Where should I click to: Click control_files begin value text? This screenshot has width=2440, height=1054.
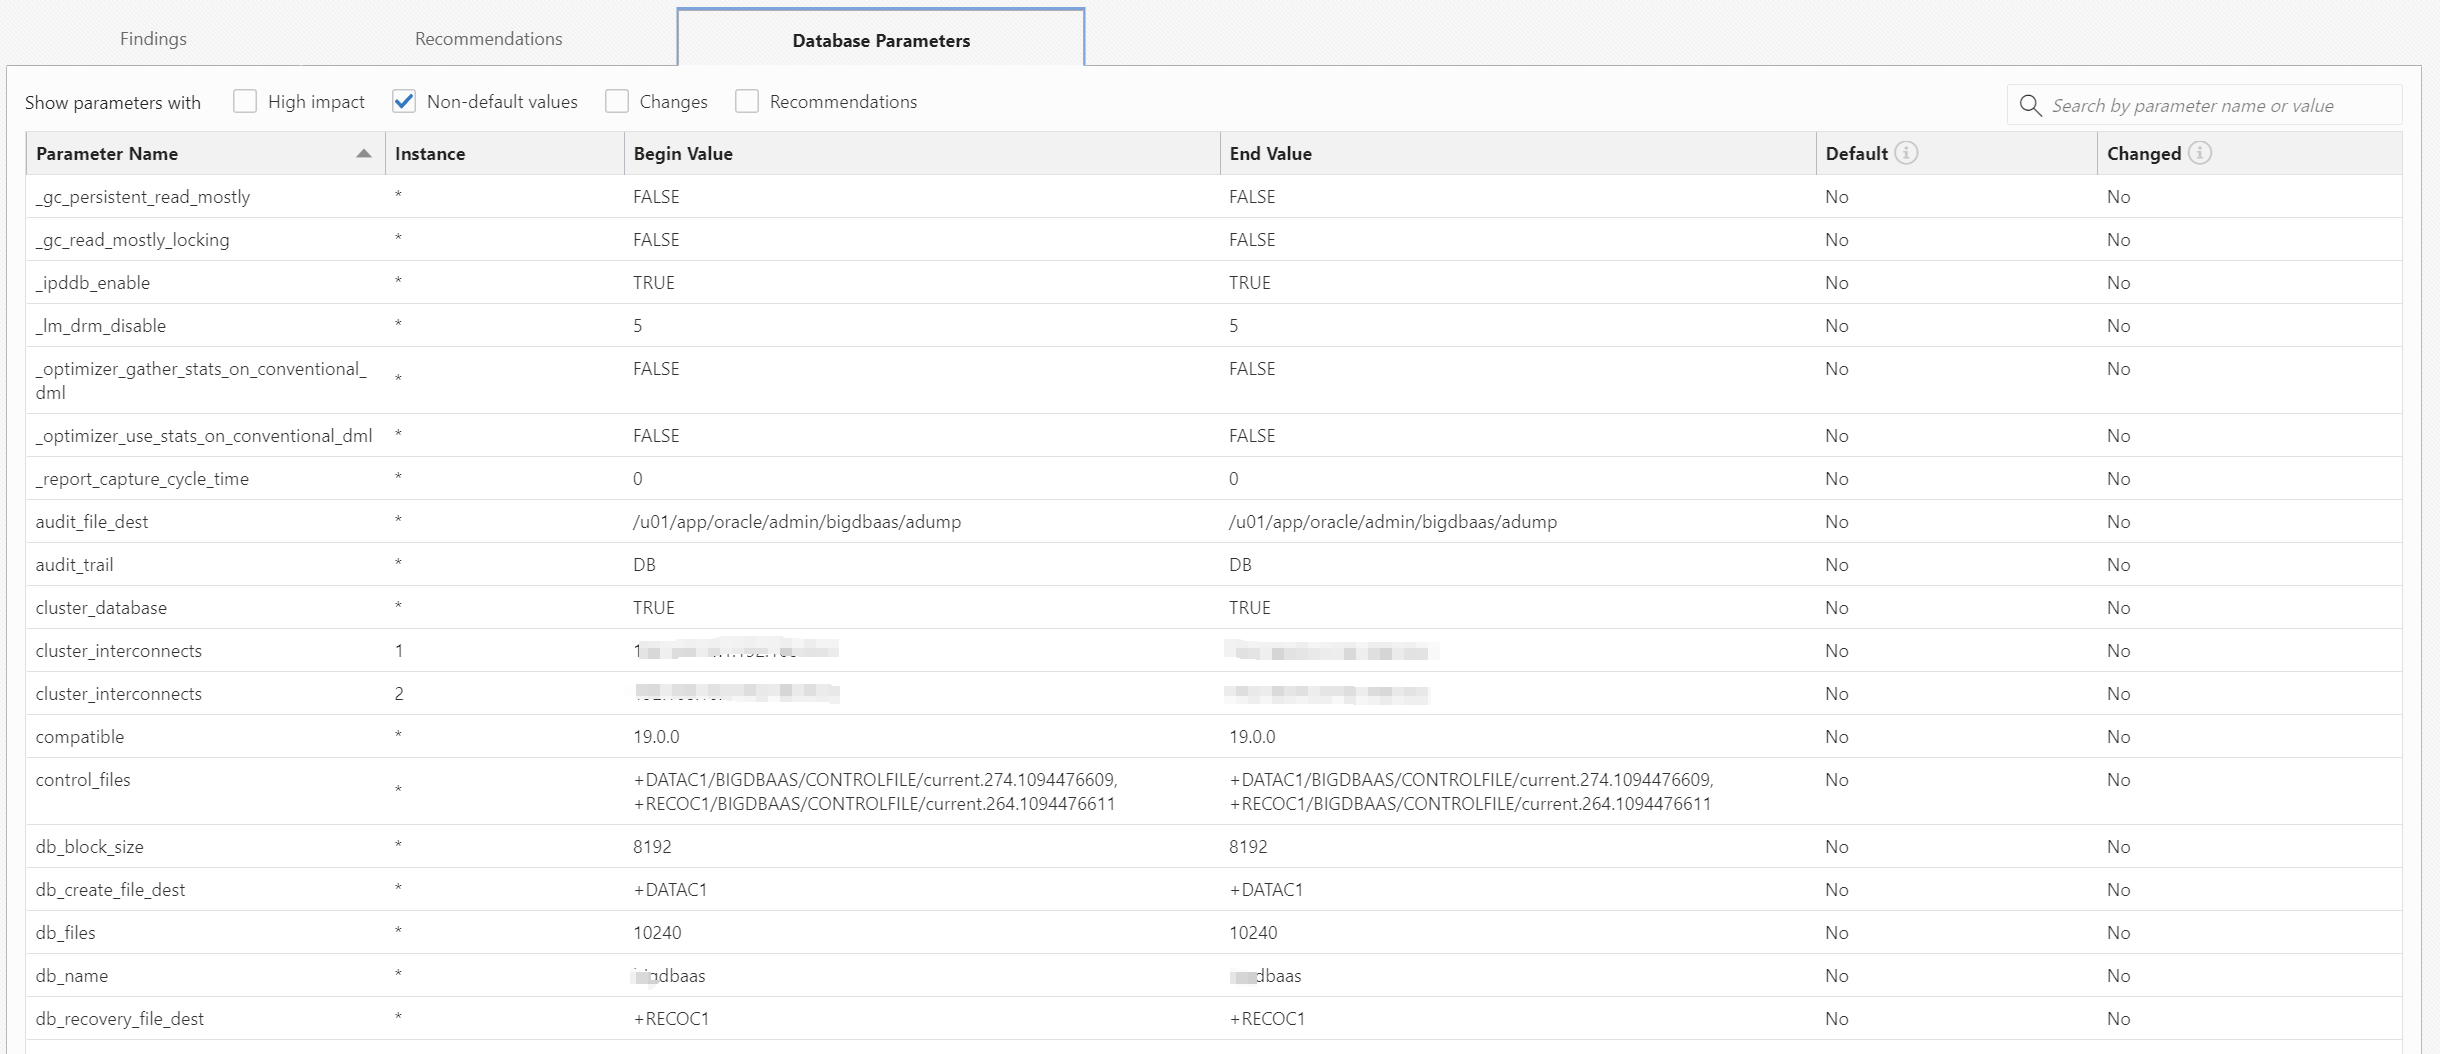click(x=875, y=792)
